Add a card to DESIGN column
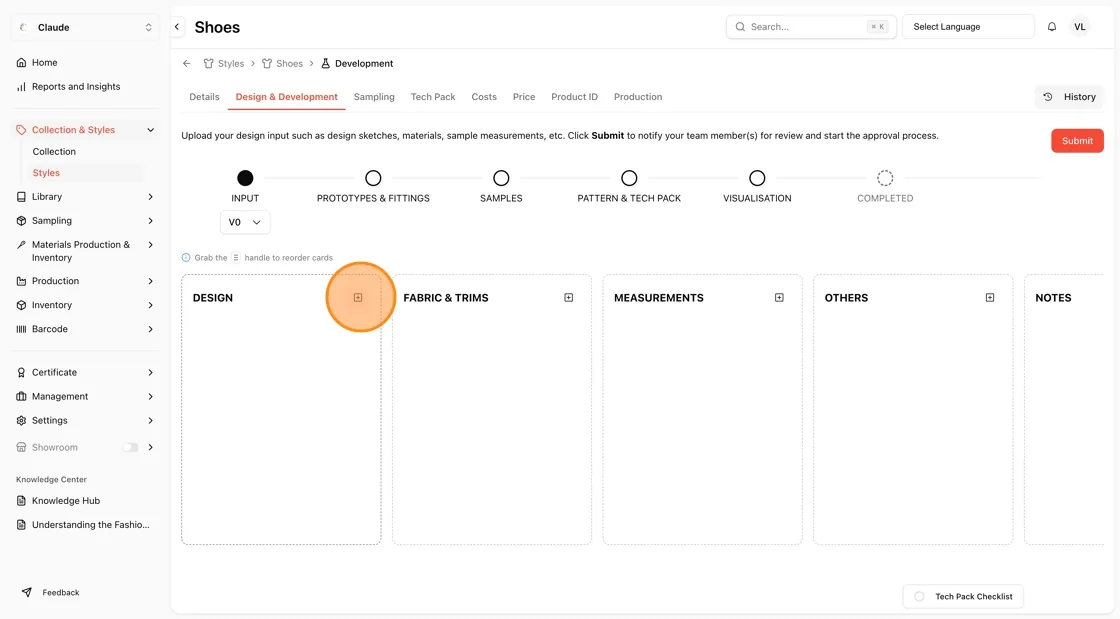Viewport: 1120px width, 619px height. pyautogui.click(x=358, y=298)
